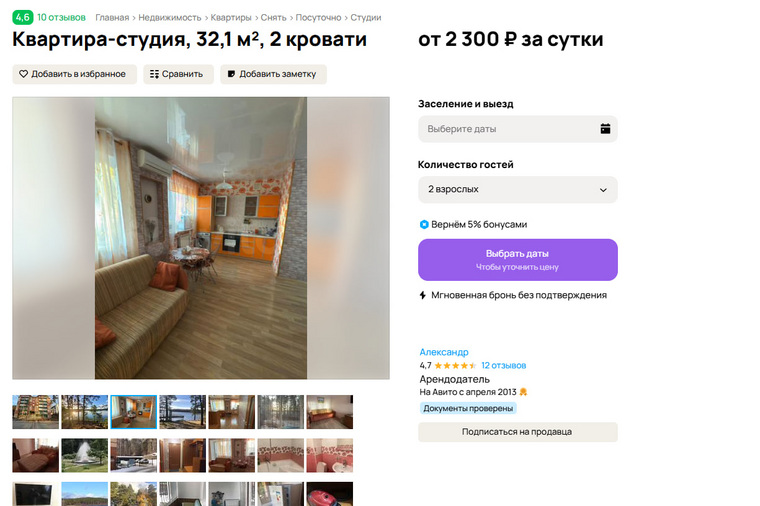Click the compare list icon
Viewport: 760px width, 506px height.
coord(154,74)
